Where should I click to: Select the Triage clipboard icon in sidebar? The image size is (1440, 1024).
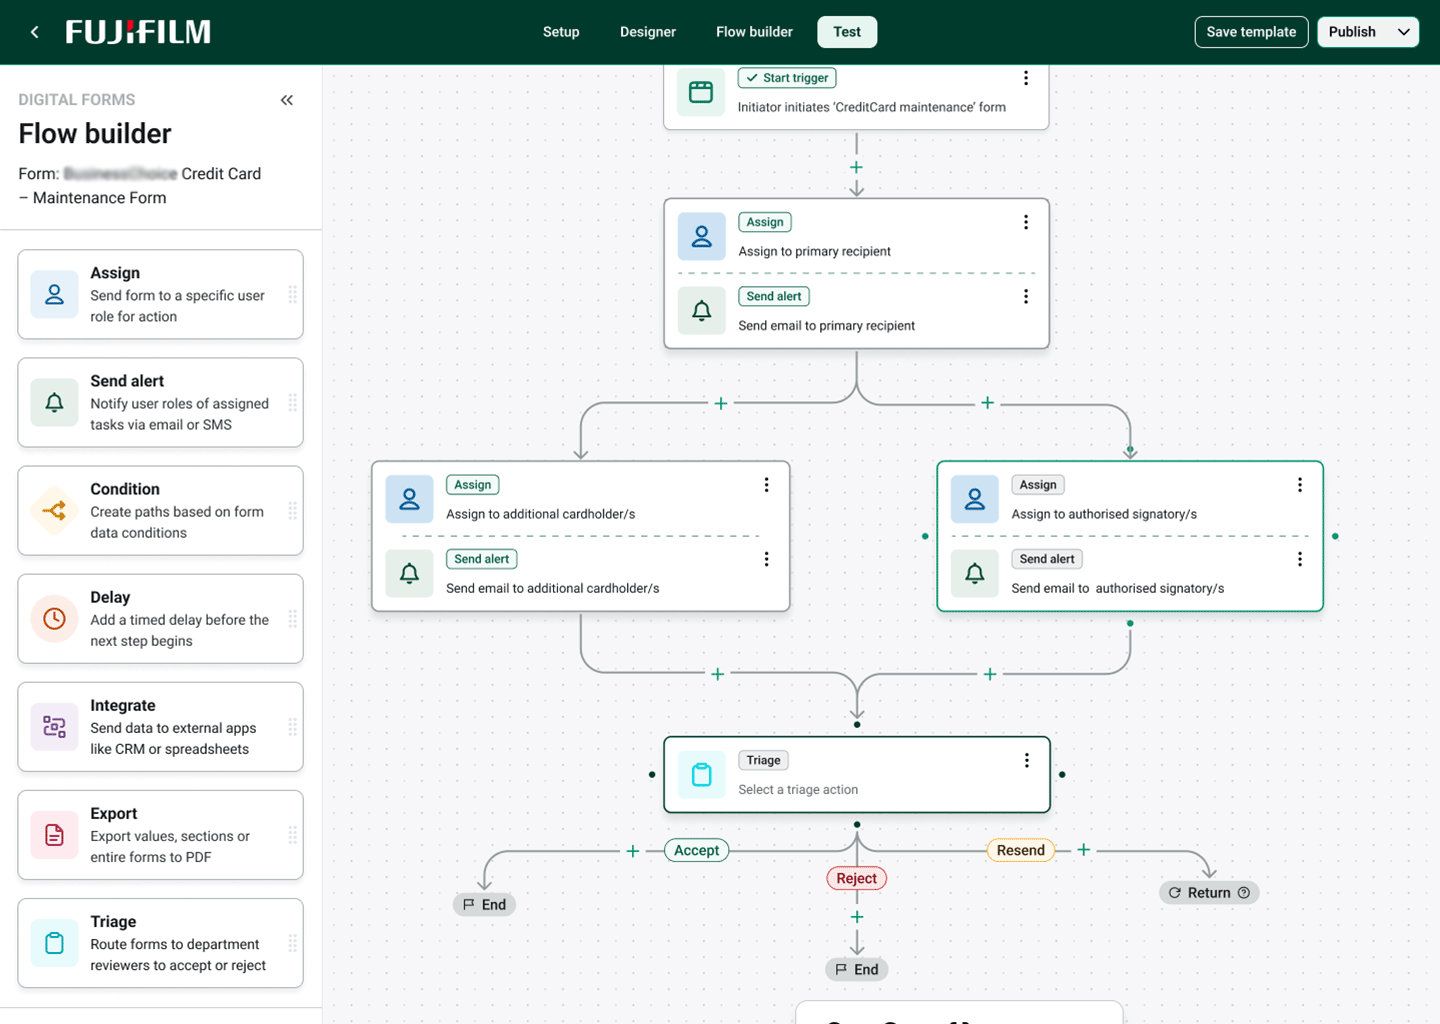pos(54,942)
